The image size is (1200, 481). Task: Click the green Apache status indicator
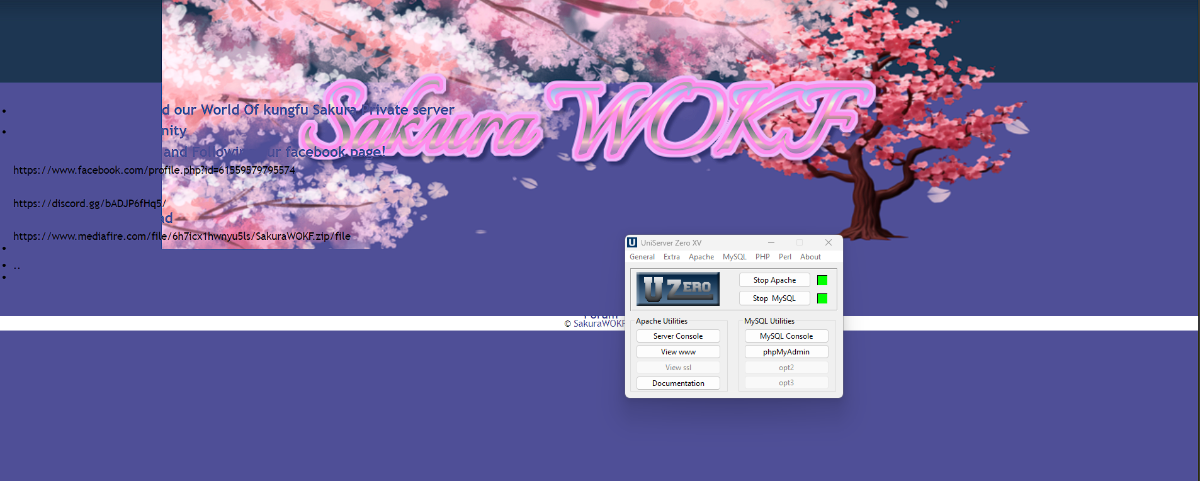point(822,281)
